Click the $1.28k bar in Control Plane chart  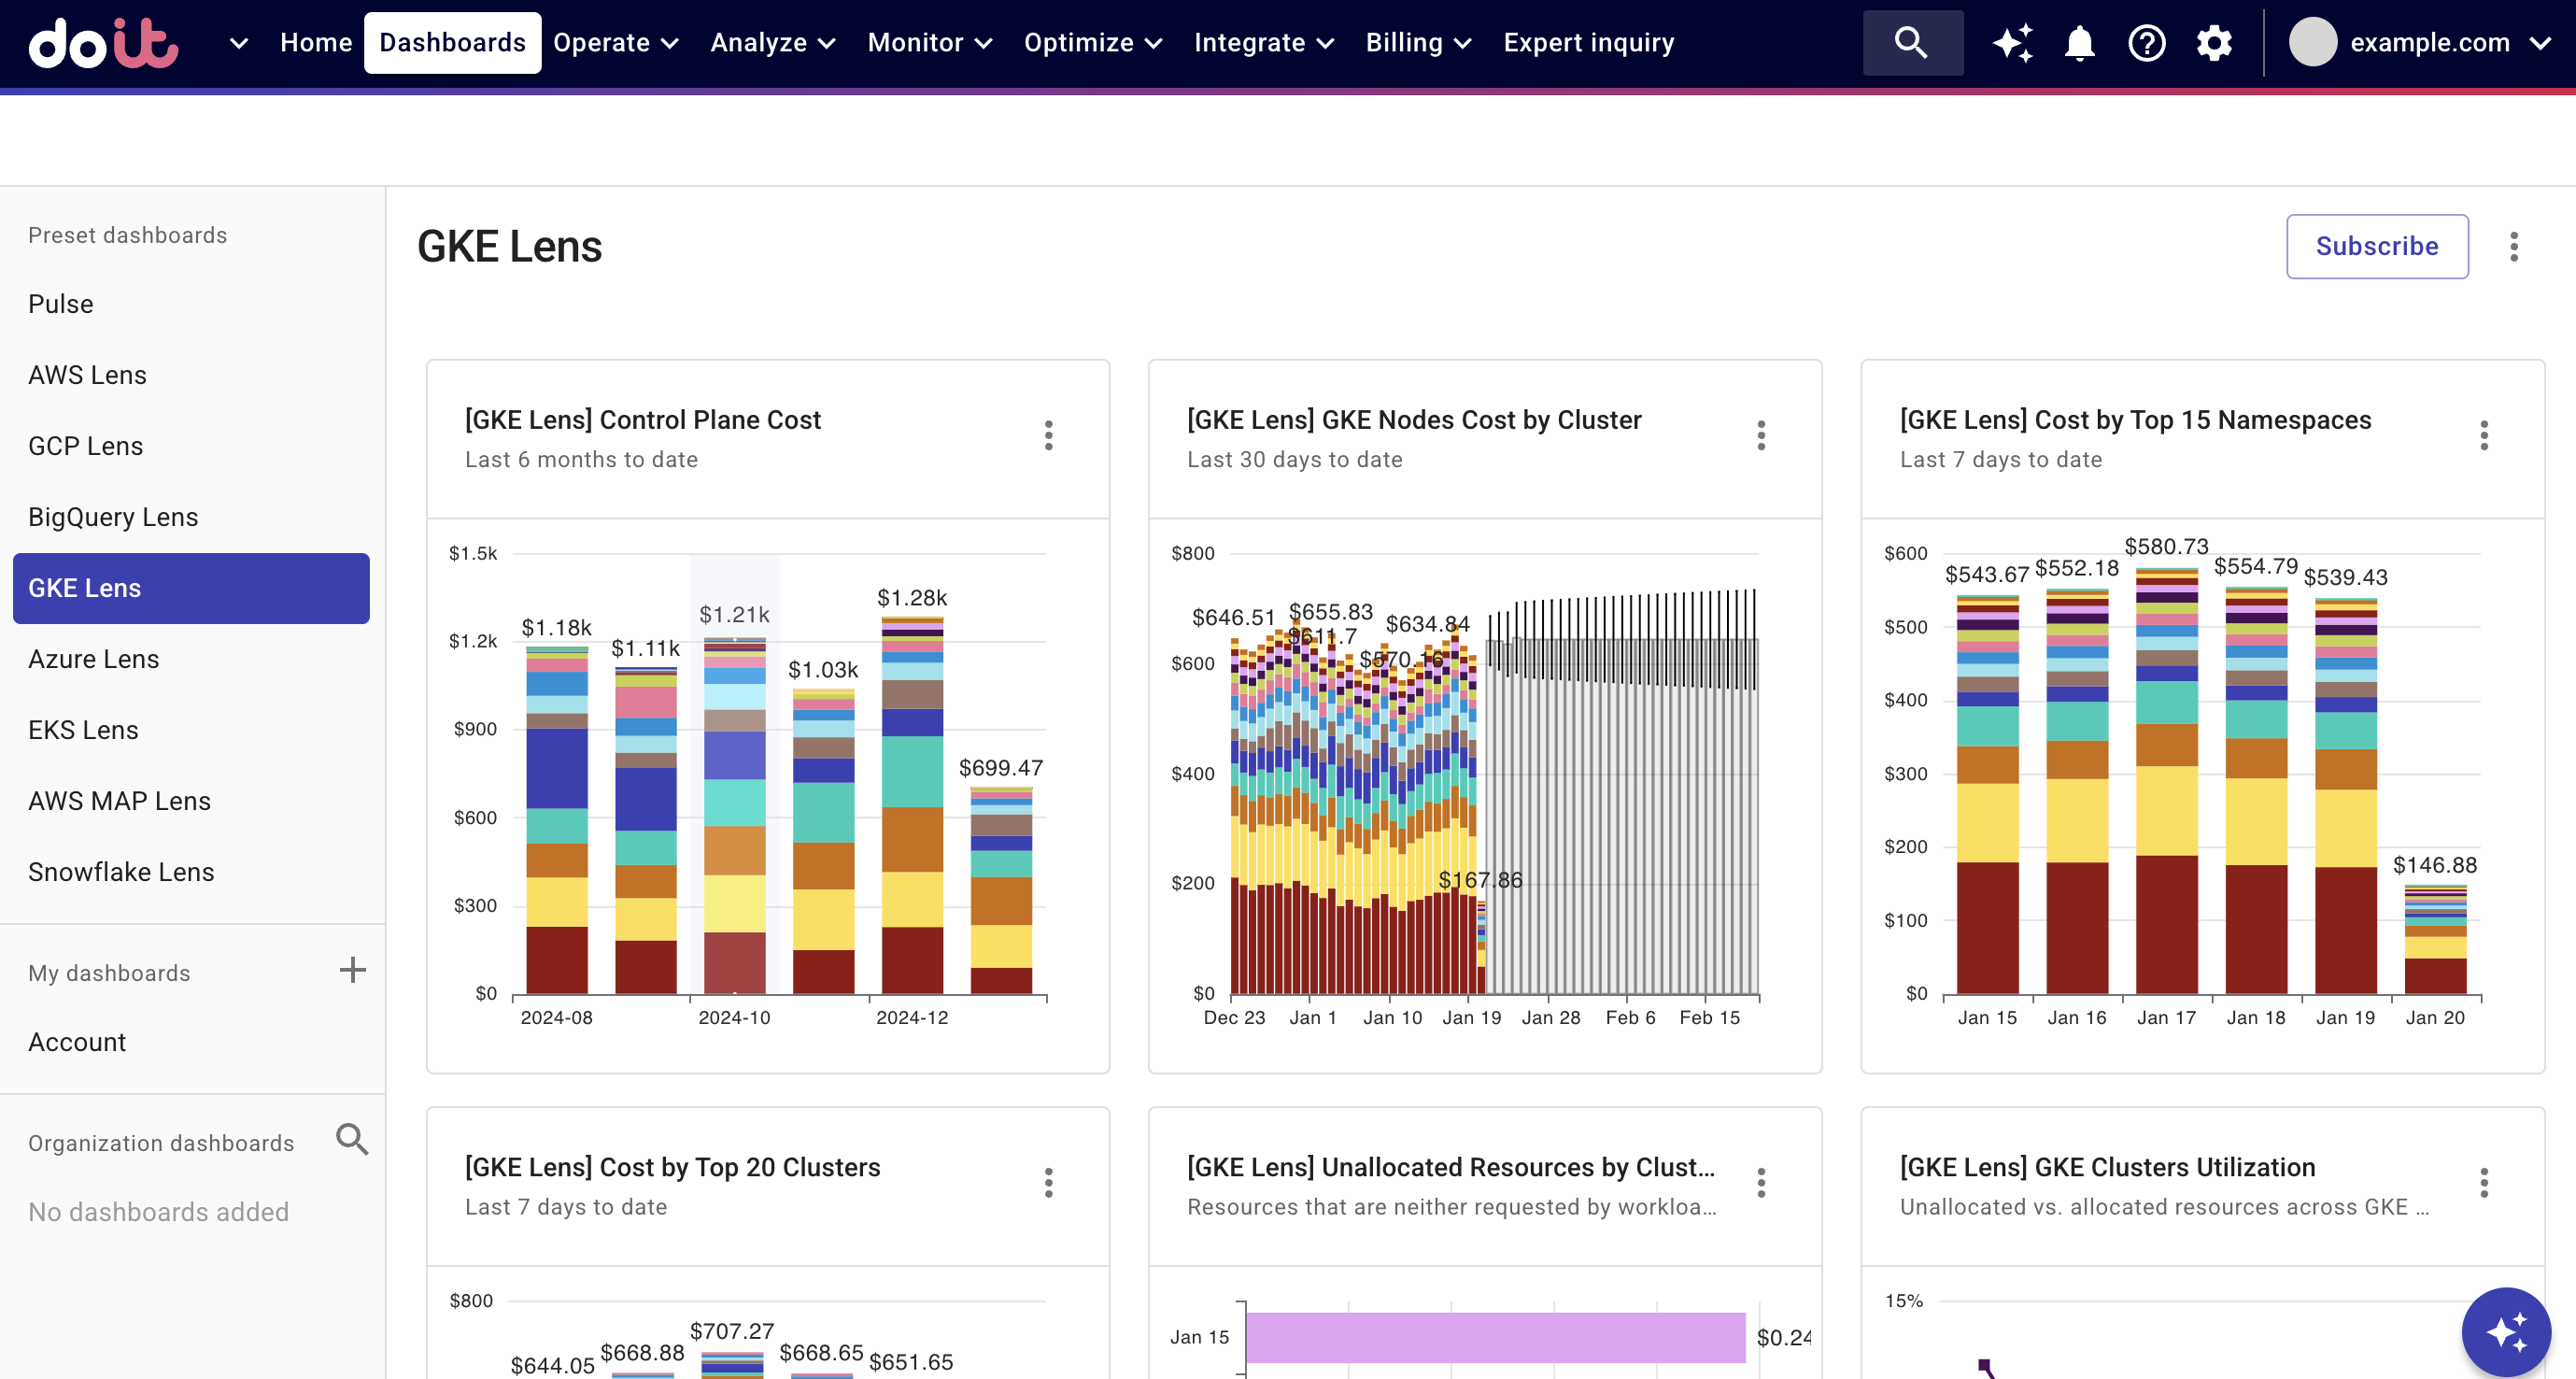click(x=912, y=805)
